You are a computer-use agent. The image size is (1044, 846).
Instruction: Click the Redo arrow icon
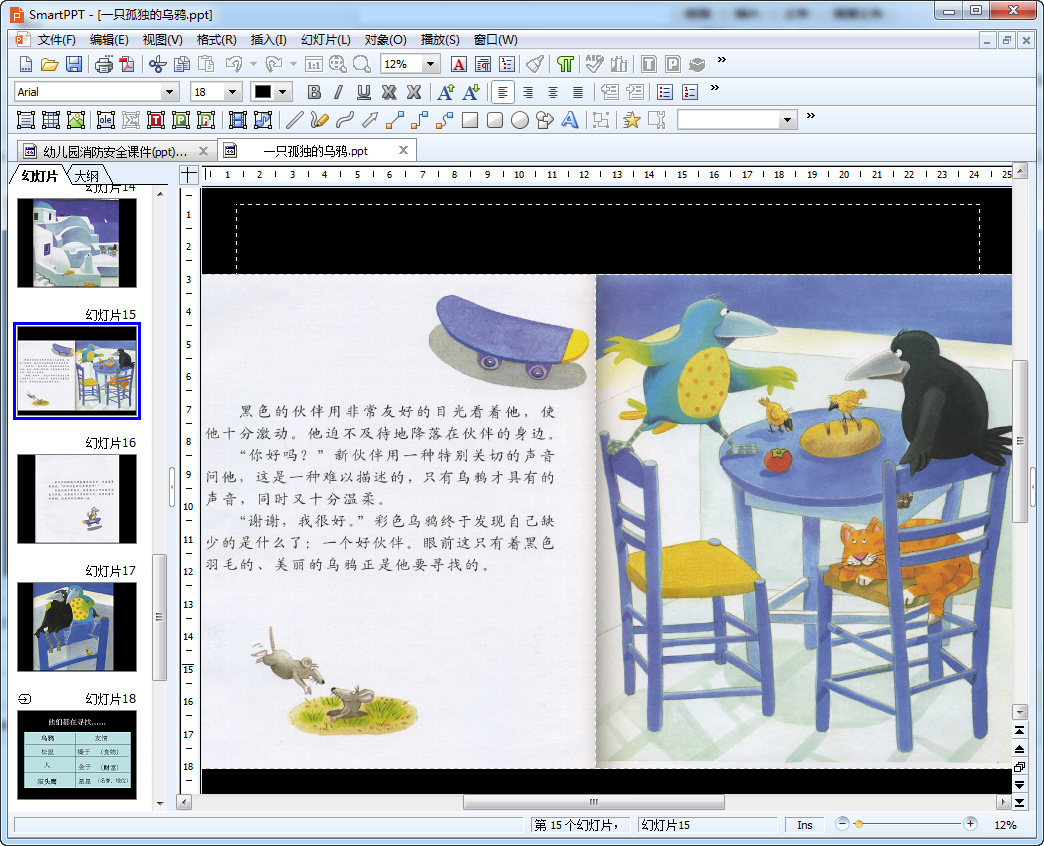click(x=274, y=64)
